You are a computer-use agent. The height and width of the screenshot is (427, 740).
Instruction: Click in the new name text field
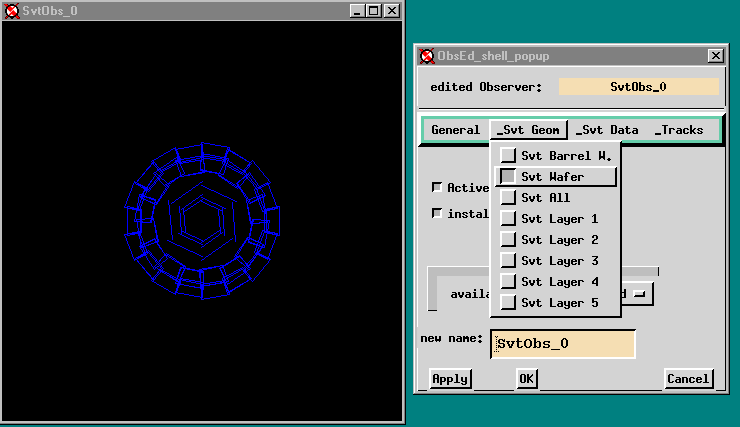564,343
